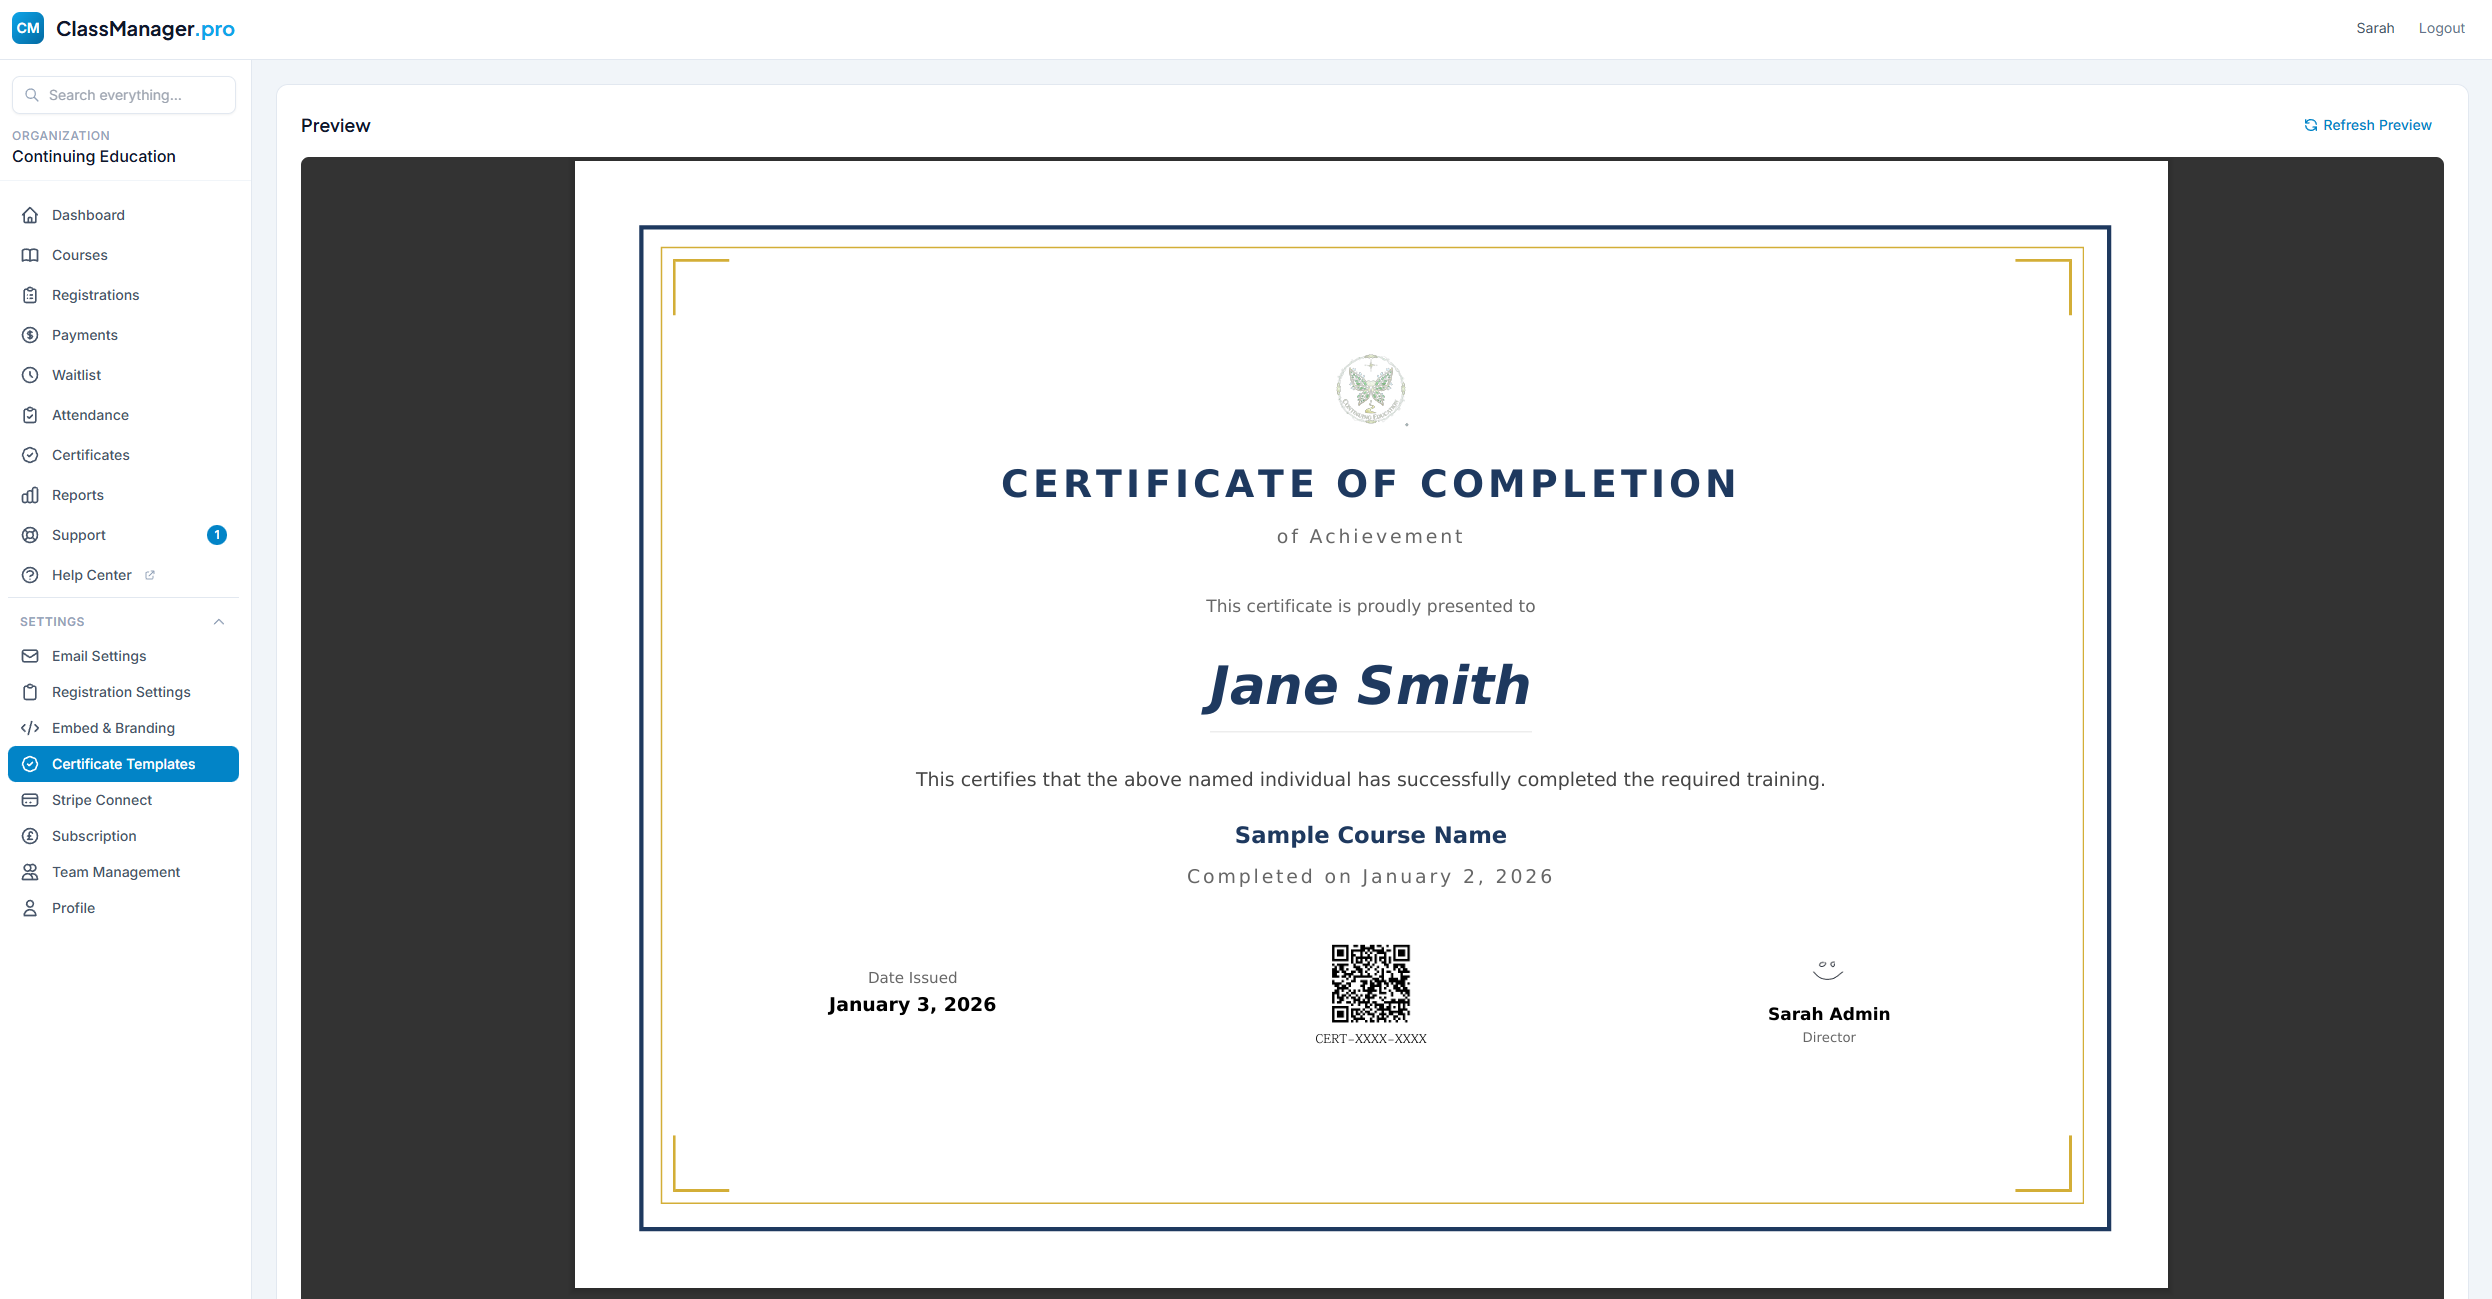Open the Profile settings entry
This screenshot has height=1299, width=2492.
click(x=71, y=907)
